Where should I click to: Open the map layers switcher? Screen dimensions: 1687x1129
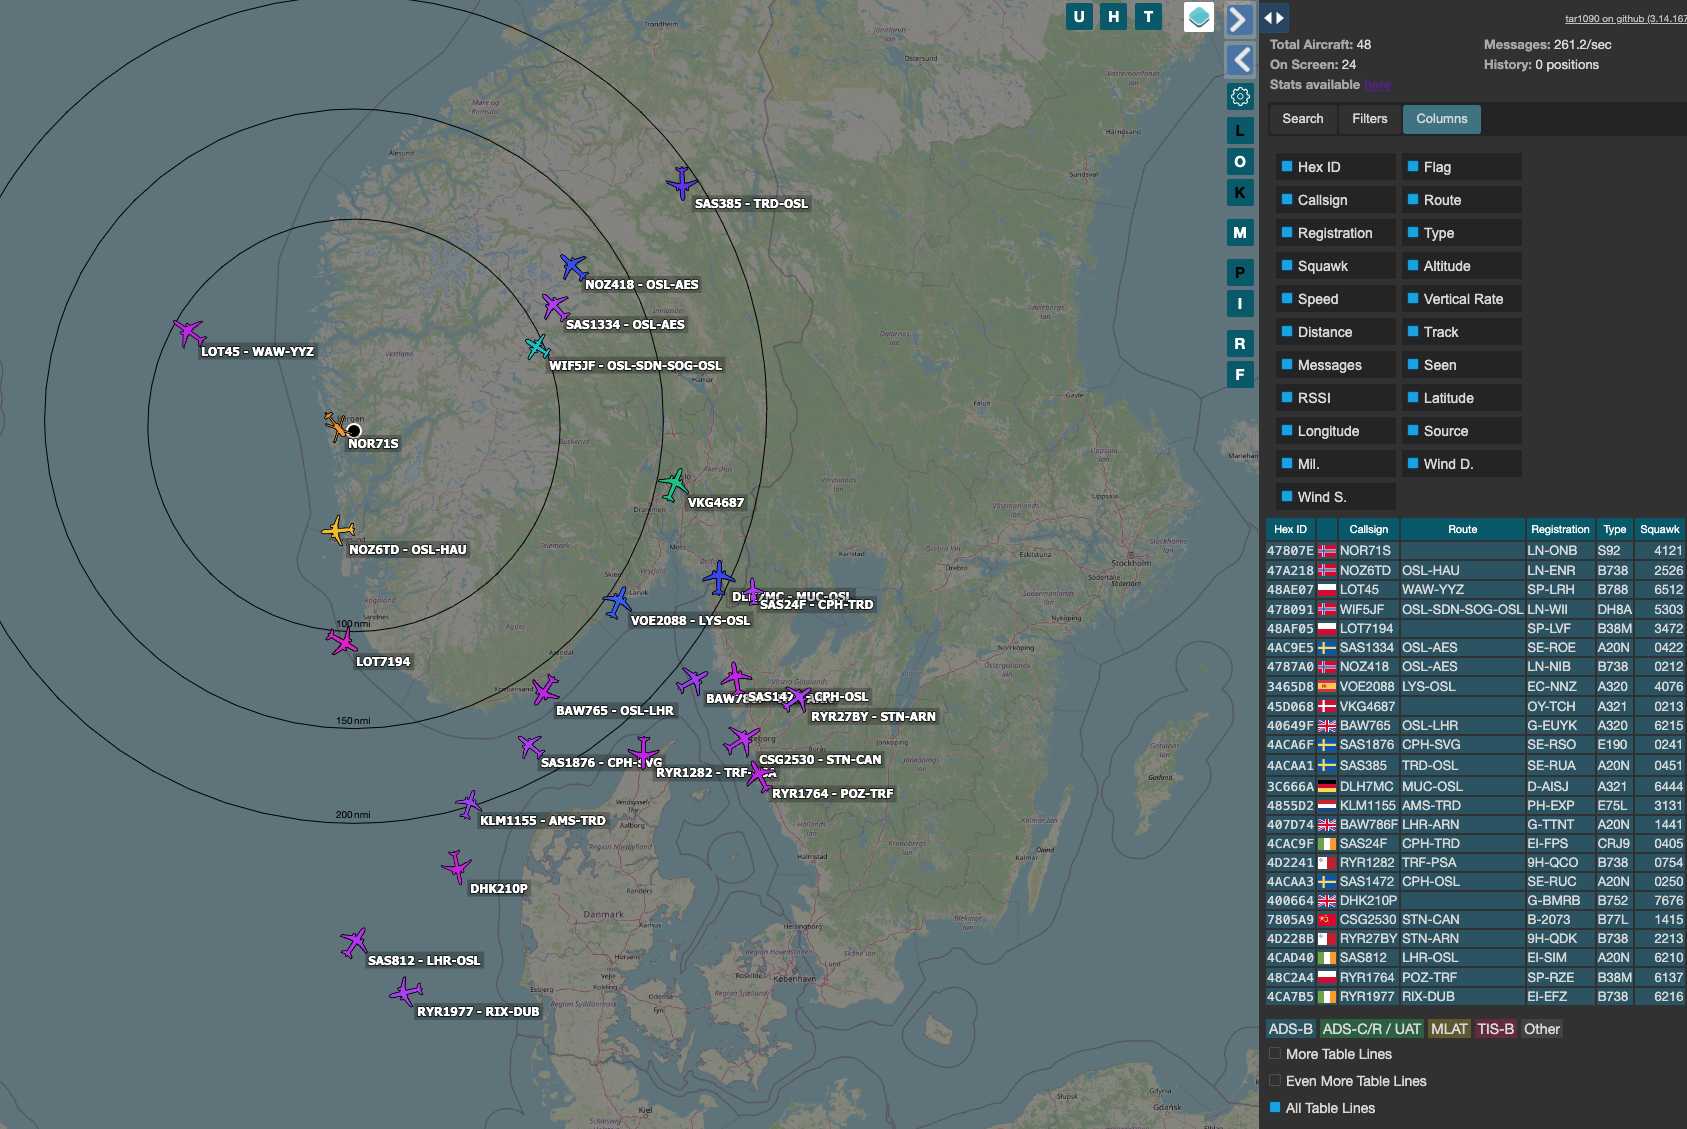(x=1198, y=17)
